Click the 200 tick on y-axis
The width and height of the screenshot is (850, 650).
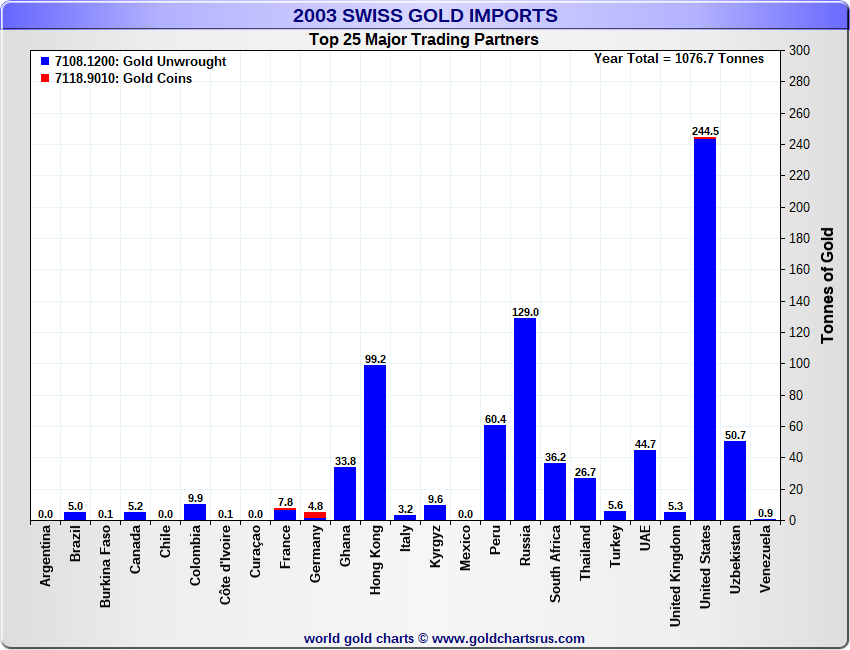pos(800,207)
